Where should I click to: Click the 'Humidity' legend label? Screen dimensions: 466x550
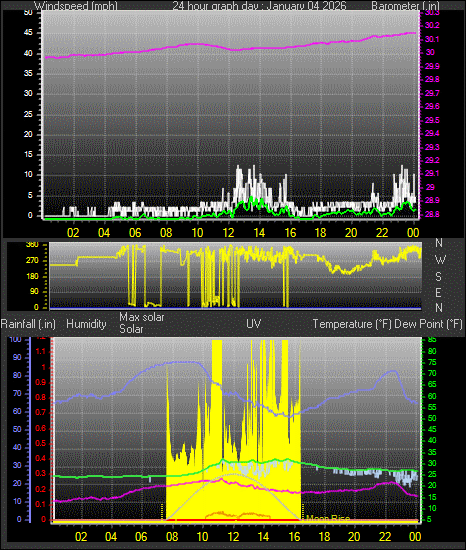86,324
